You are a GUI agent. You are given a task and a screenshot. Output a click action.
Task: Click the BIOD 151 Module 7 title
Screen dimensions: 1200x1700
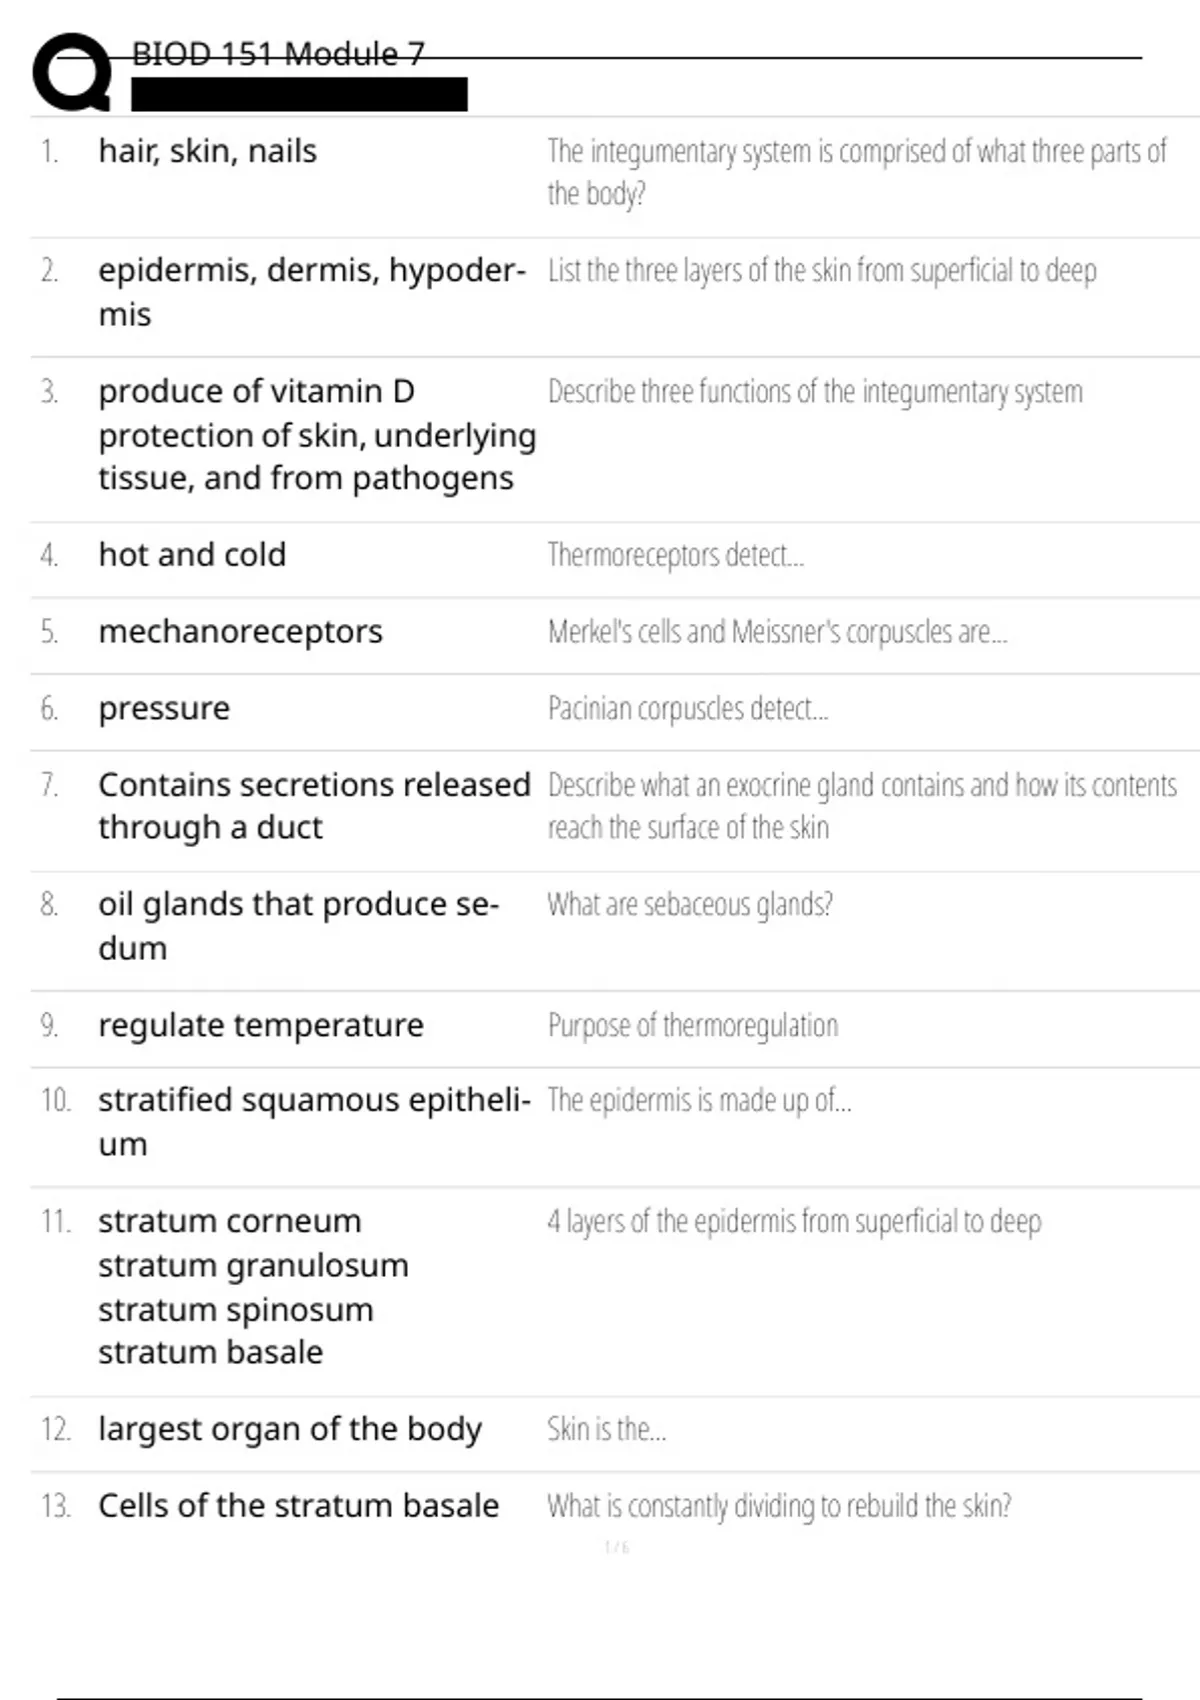click(278, 54)
